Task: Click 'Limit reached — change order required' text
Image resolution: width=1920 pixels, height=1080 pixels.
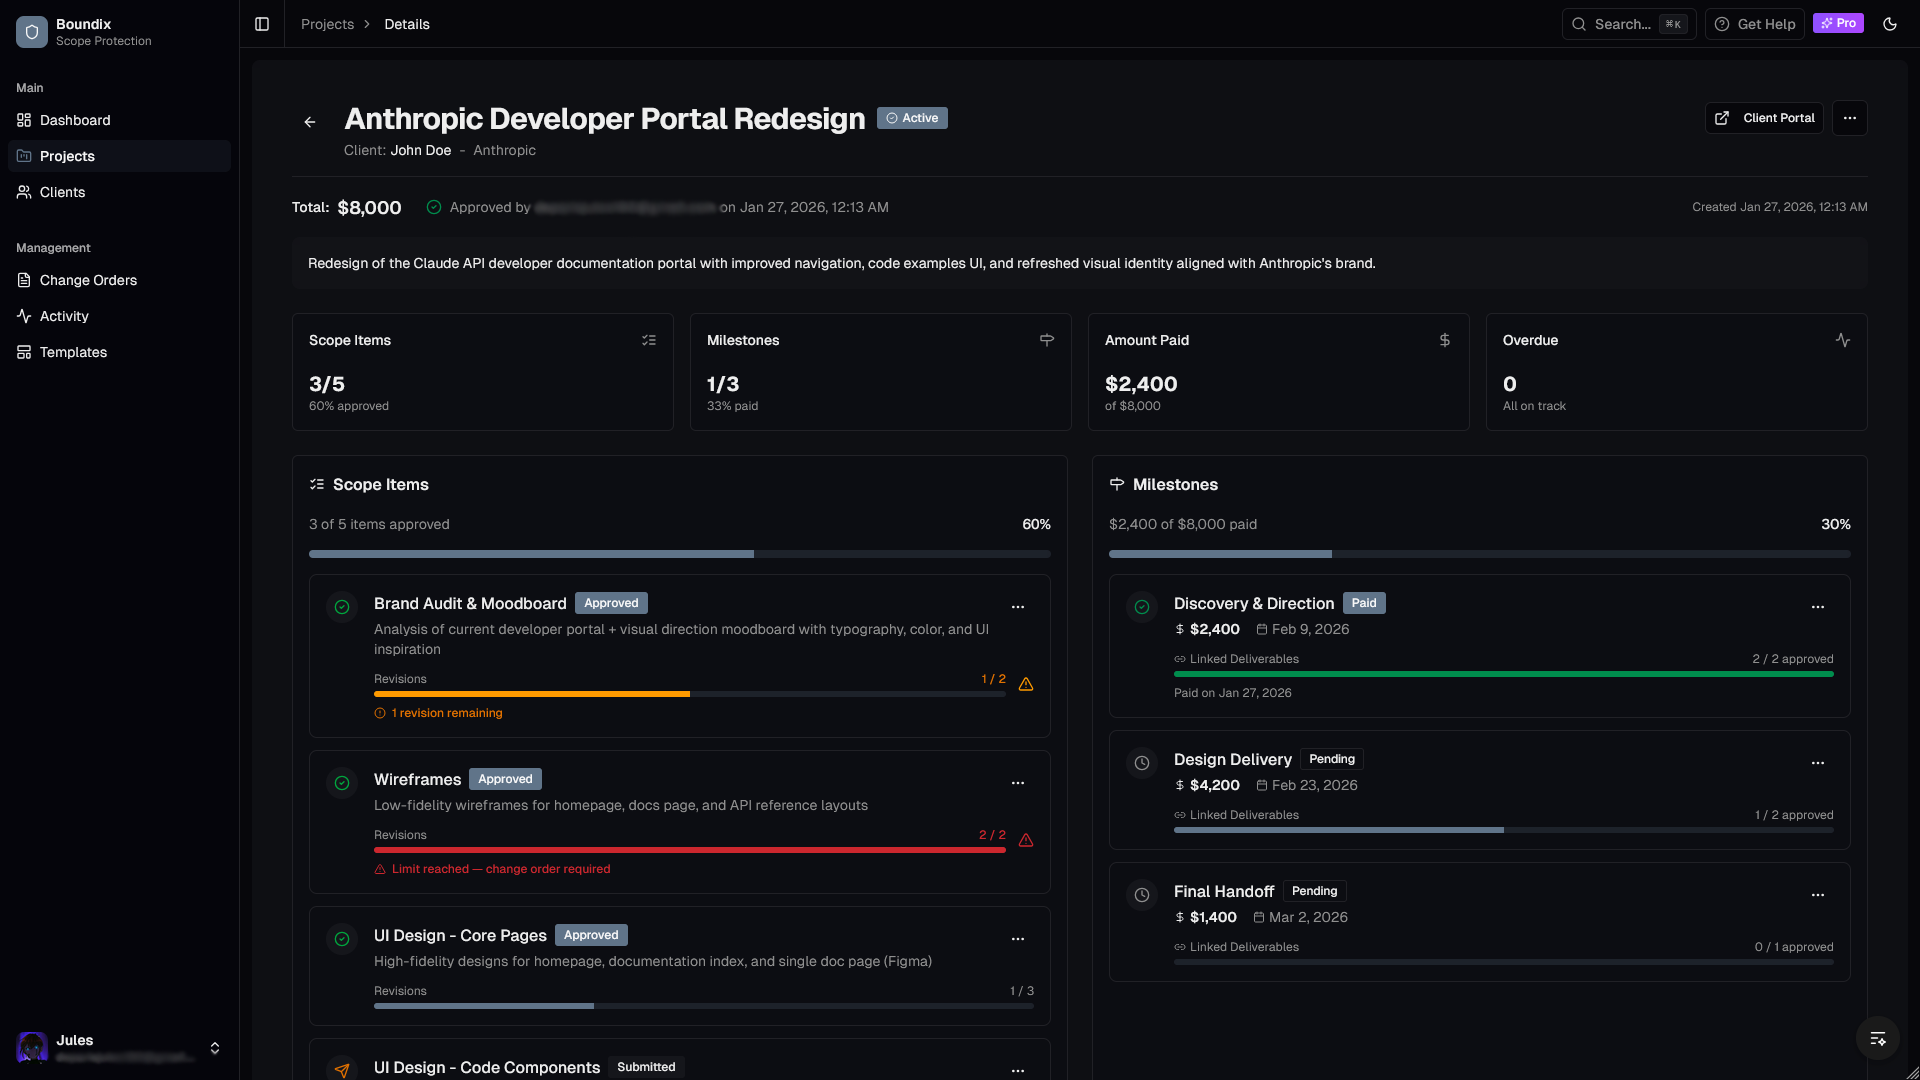Action: [x=501, y=869]
